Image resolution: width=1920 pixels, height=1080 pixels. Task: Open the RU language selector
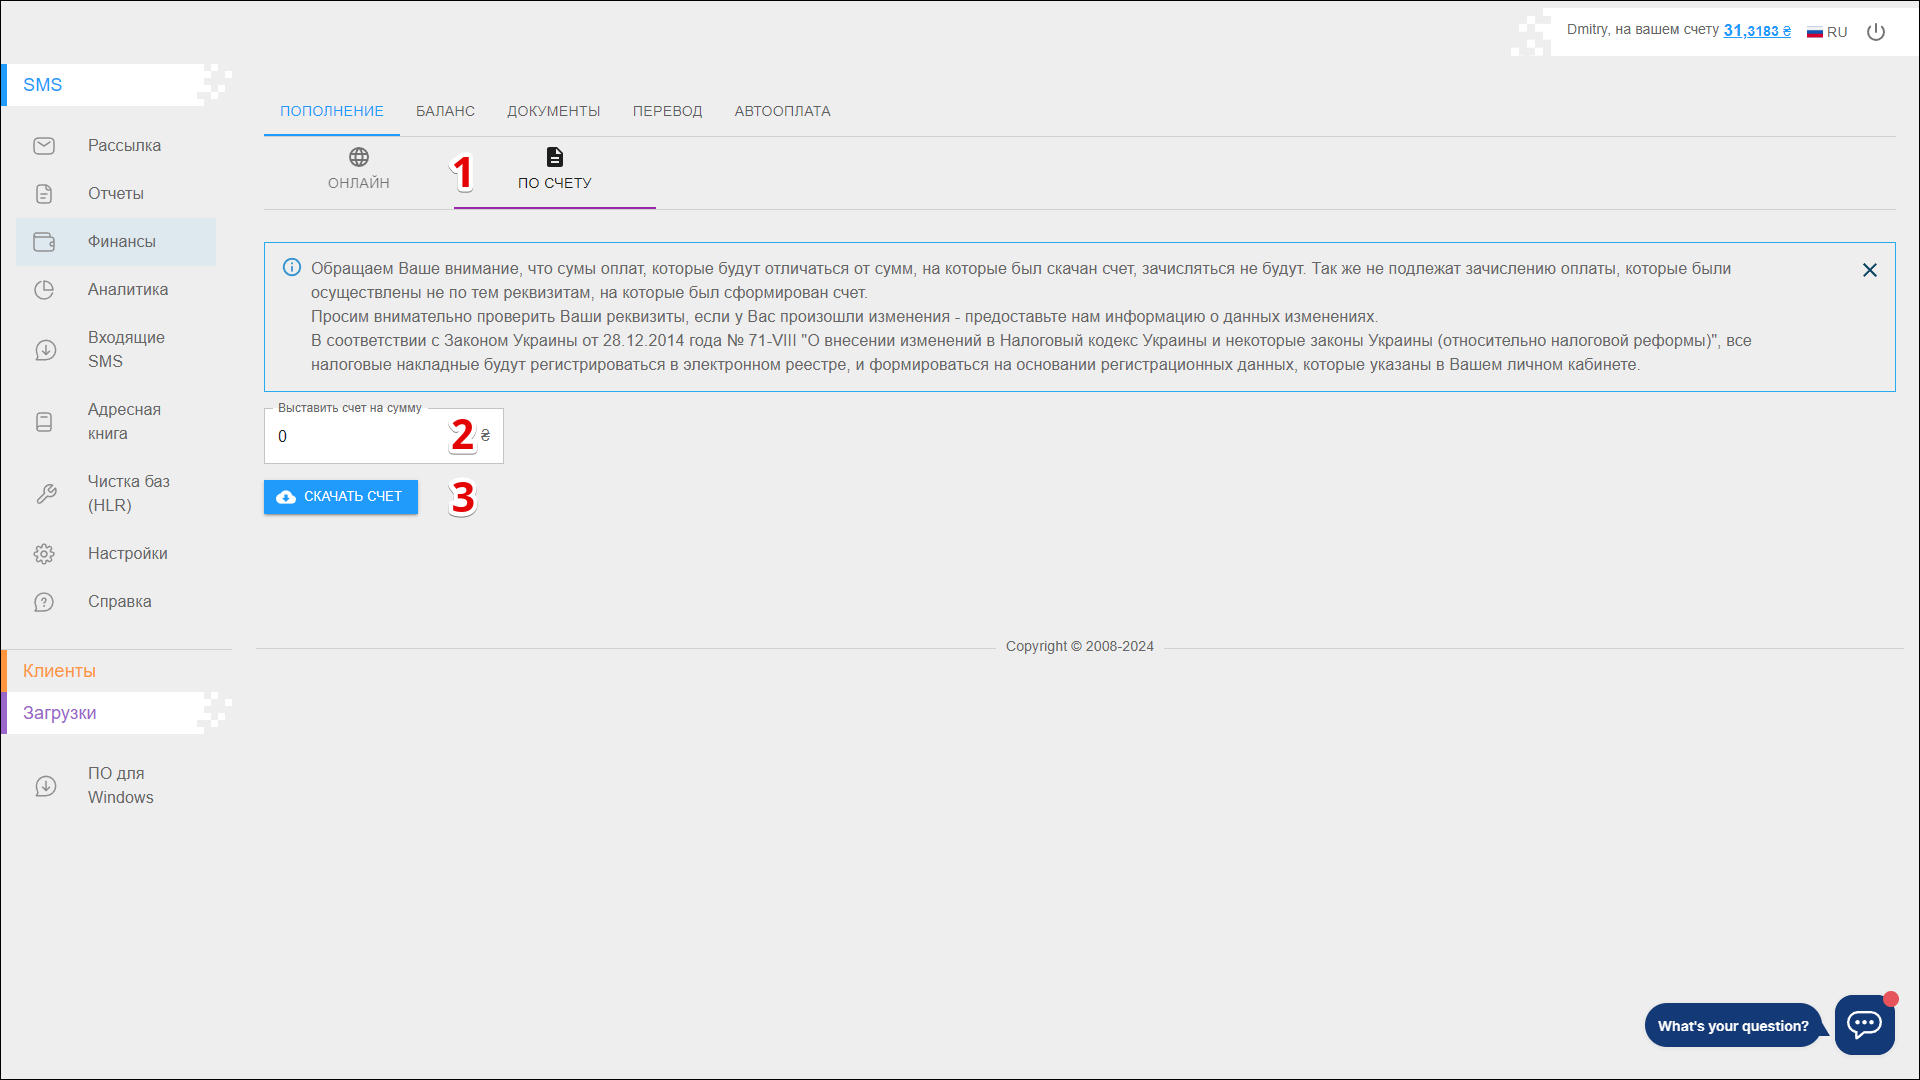pyautogui.click(x=1827, y=32)
